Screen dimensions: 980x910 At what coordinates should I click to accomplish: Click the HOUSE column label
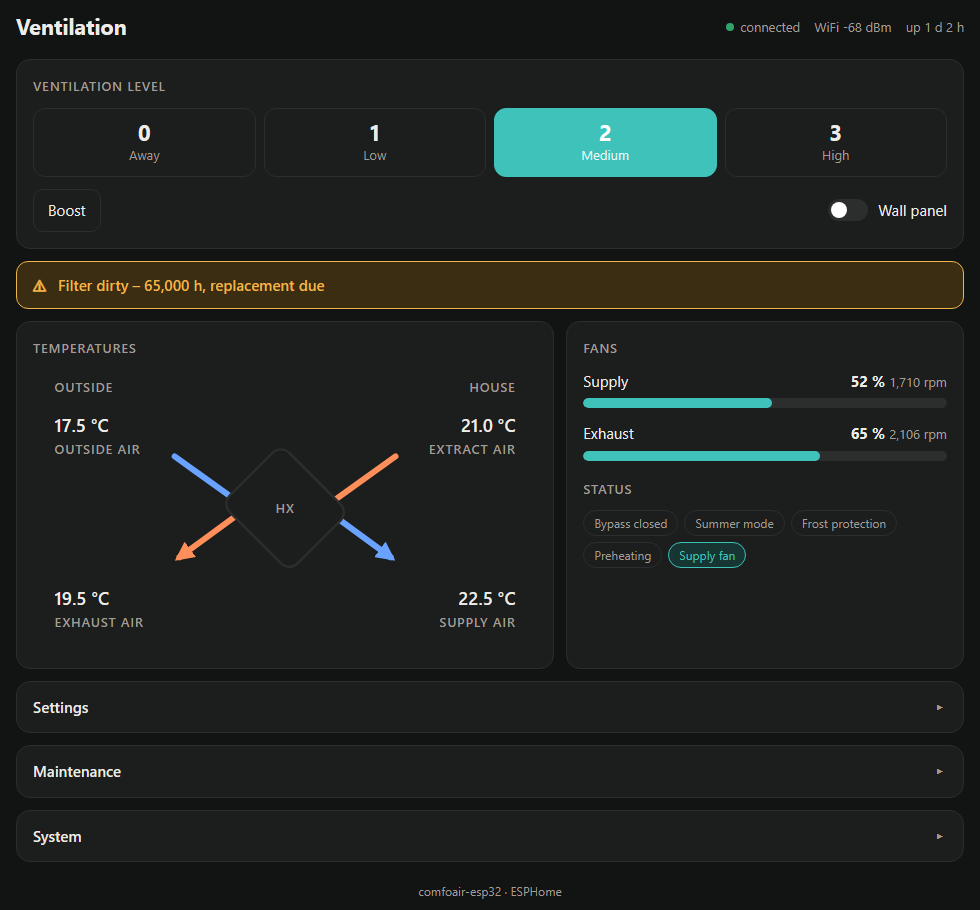pos(492,388)
